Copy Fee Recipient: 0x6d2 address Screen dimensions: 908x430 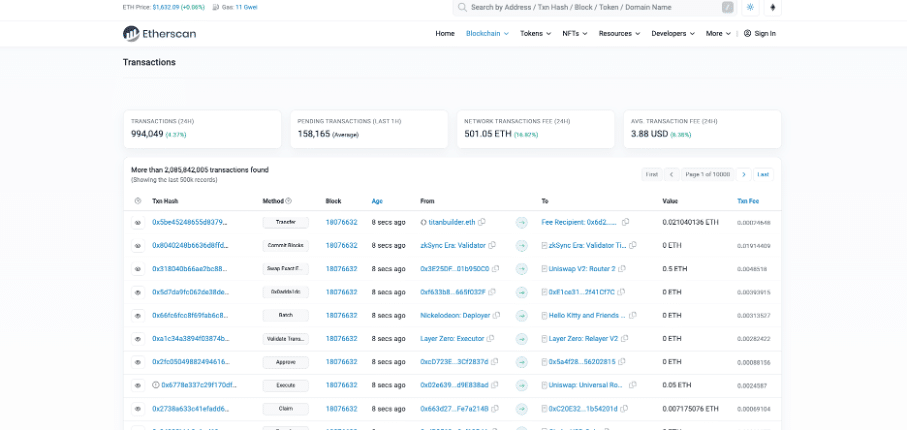point(625,222)
